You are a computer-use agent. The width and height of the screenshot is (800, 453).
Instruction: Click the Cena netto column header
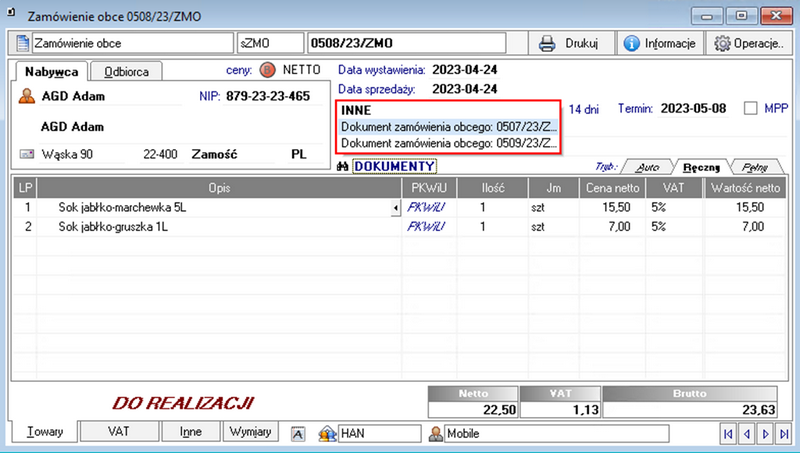click(612, 188)
